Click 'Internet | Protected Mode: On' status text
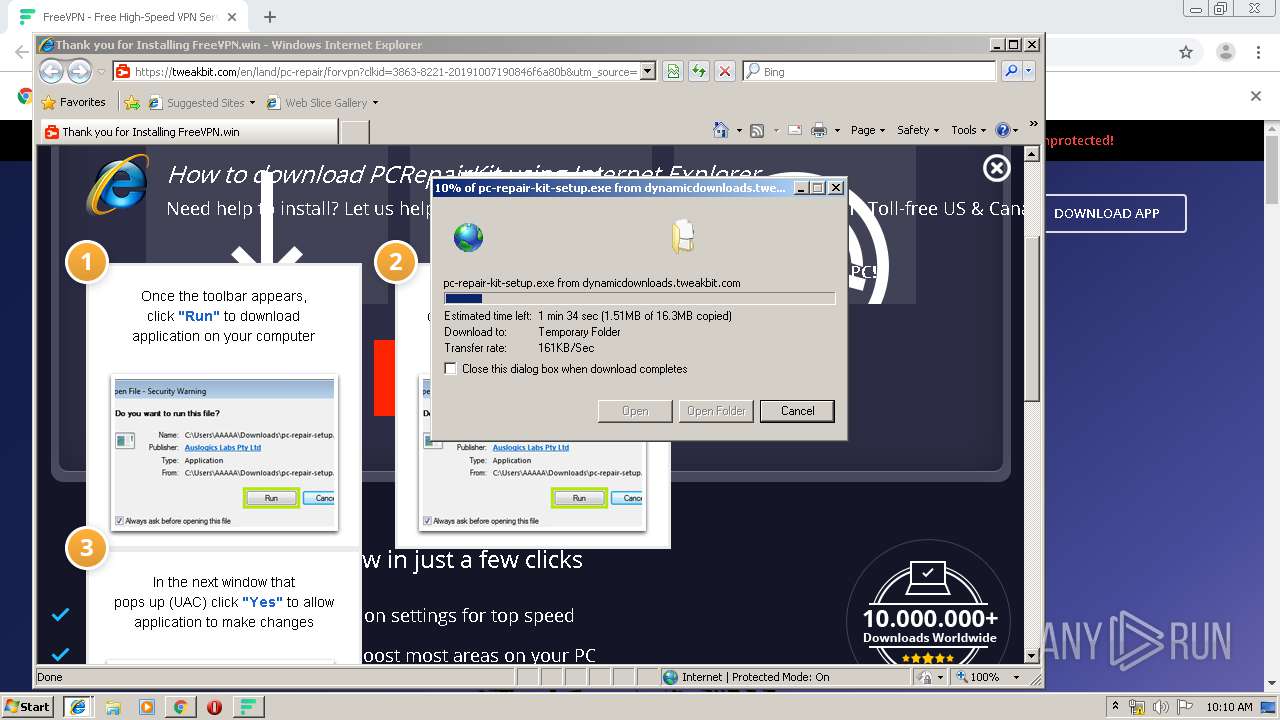The height and width of the screenshot is (720, 1280). click(755, 677)
